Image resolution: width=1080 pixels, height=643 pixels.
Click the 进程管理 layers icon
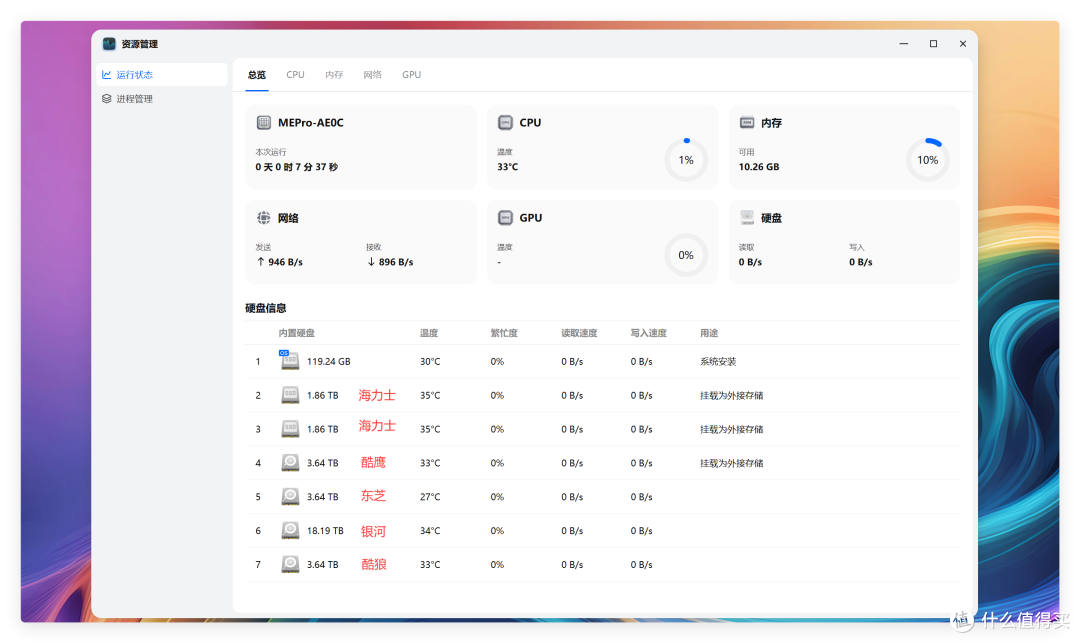click(x=107, y=98)
